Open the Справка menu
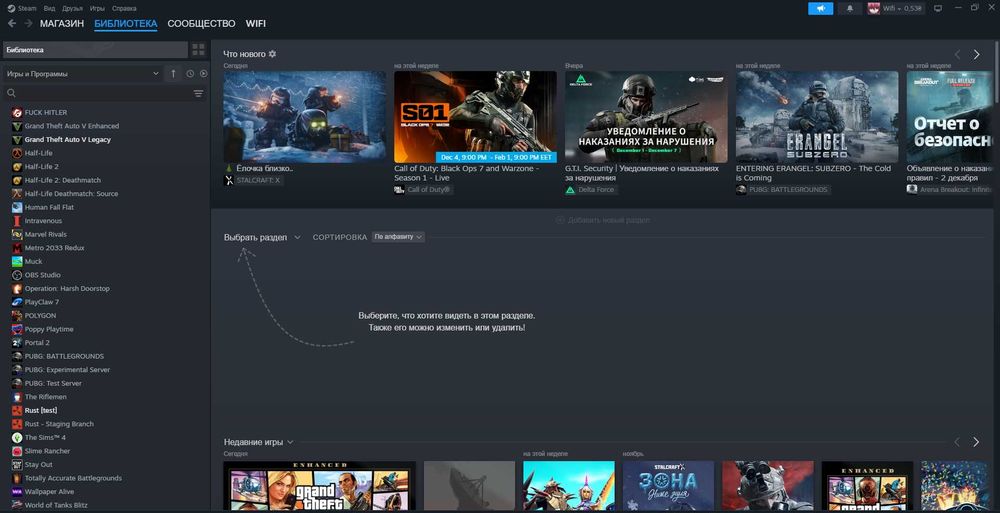The height and width of the screenshot is (513, 1000). click(124, 8)
